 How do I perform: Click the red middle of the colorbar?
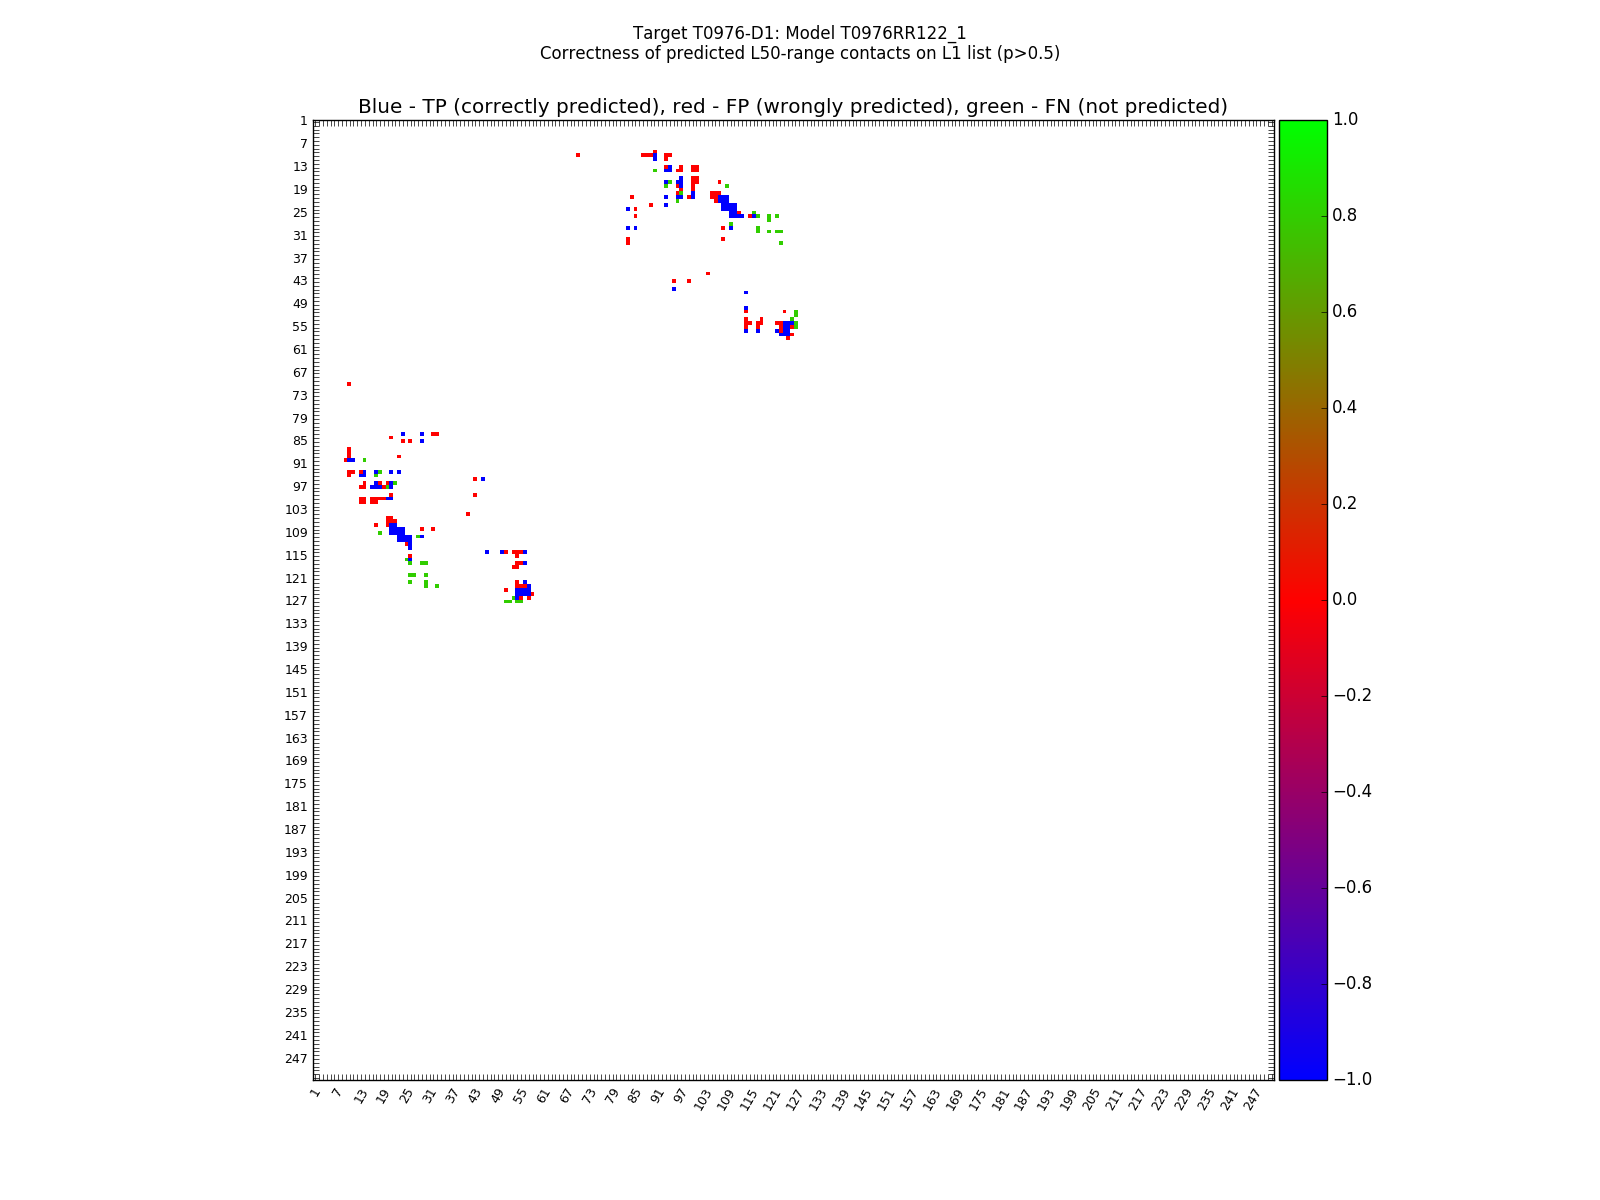pos(1302,600)
